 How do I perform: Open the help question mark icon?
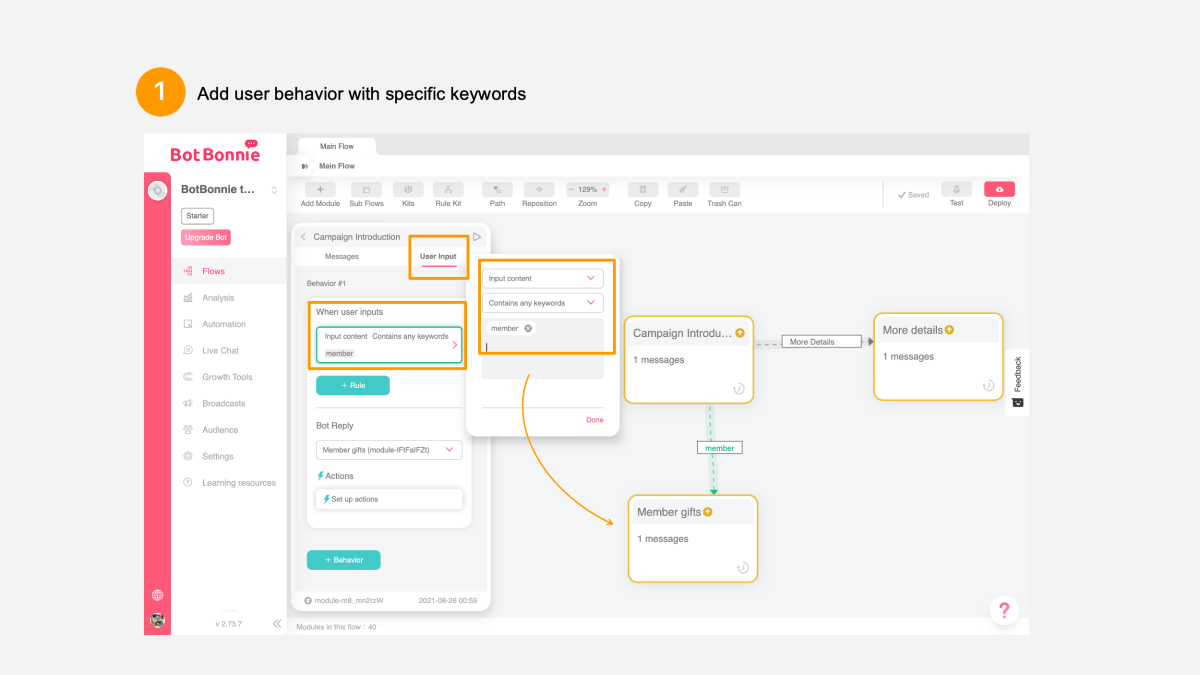tap(1004, 610)
